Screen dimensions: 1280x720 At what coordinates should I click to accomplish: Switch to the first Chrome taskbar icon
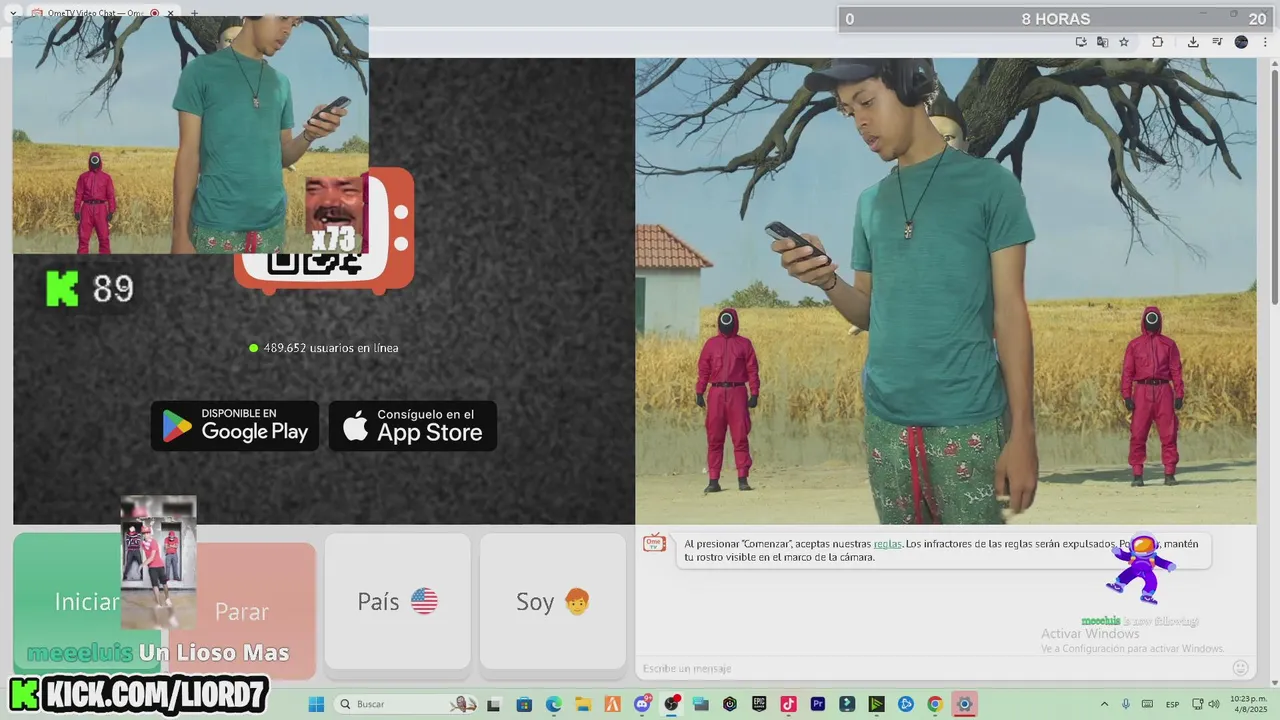tap(934, 704)
